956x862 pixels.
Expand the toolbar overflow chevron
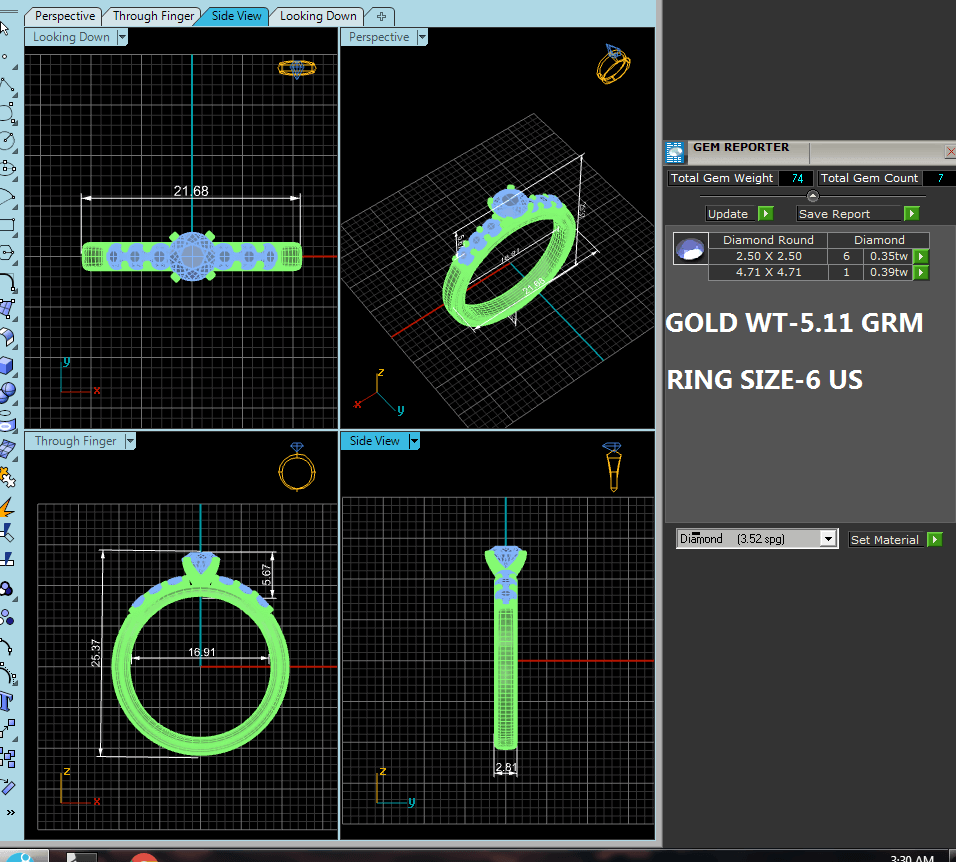(10, 813)
